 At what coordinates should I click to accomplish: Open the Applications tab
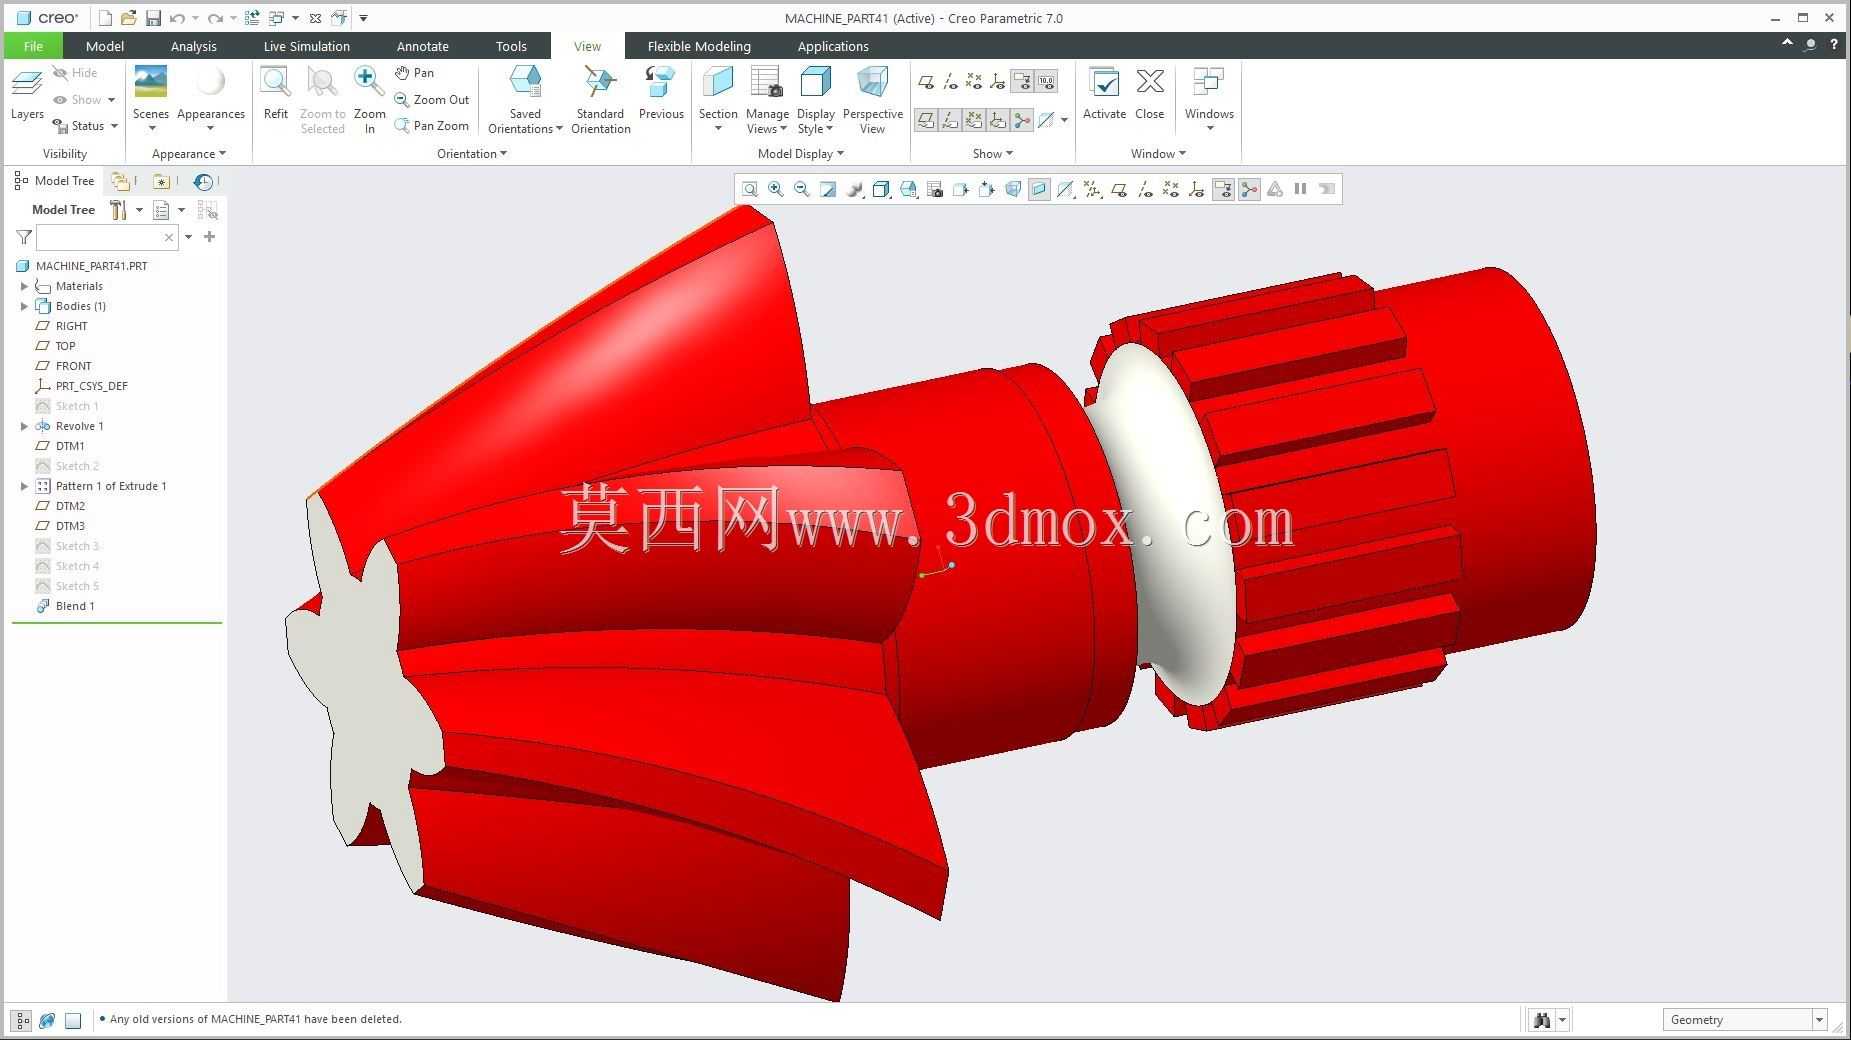833,46
